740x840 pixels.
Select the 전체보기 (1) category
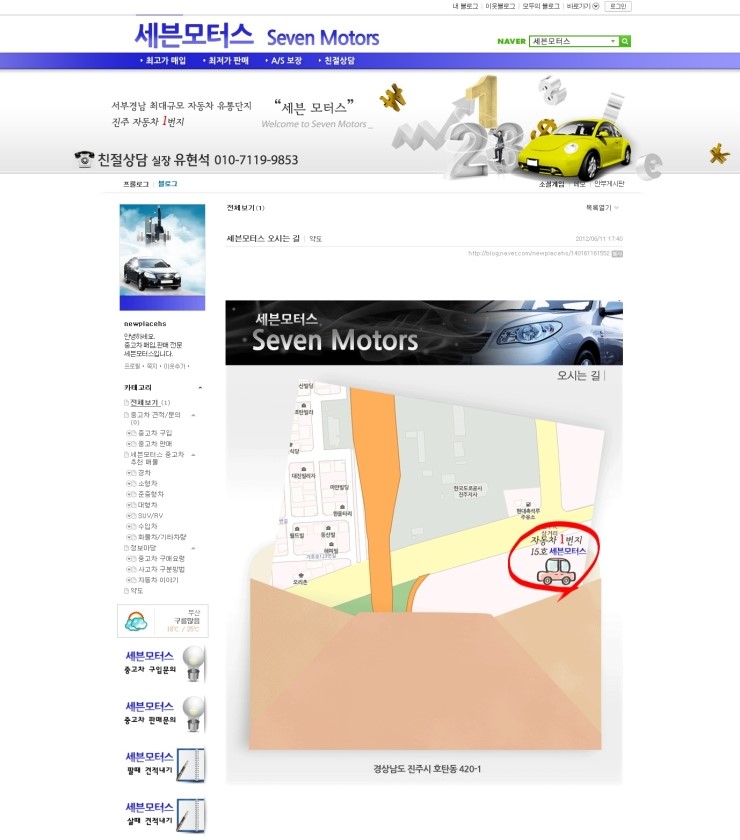[x=150, y=402]
